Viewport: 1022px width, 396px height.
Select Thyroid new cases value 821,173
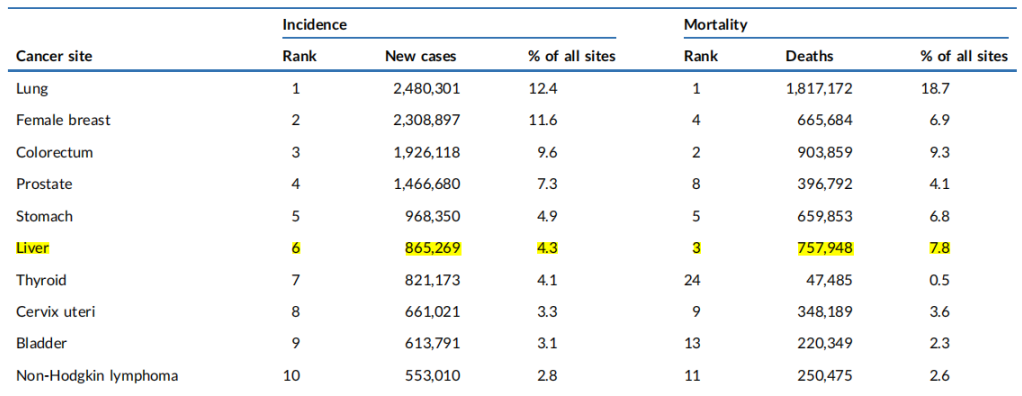tap(433, 280)
